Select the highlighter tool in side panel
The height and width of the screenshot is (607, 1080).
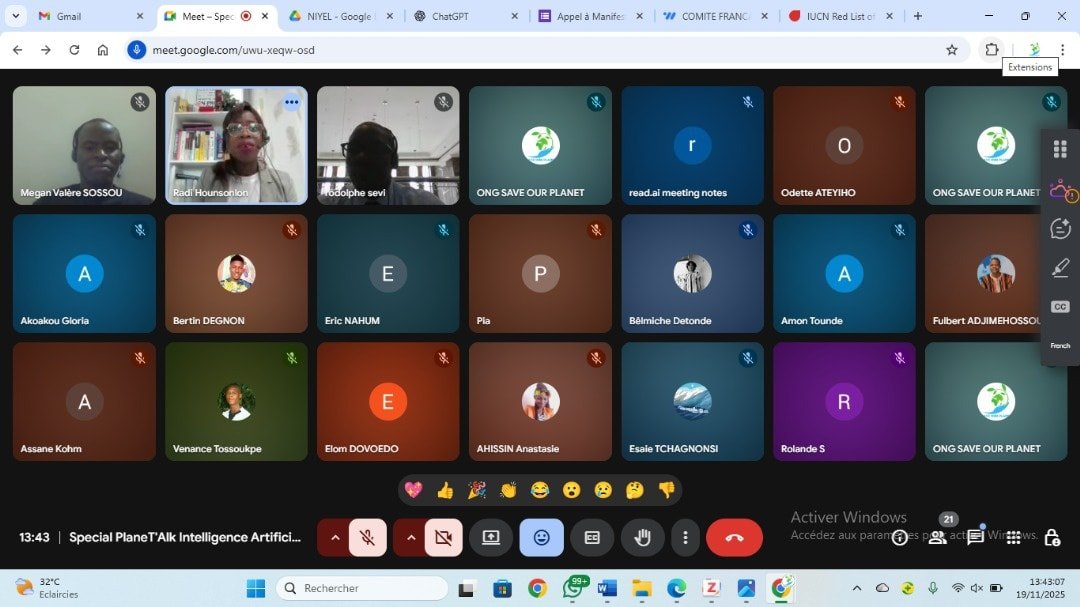[1060, 268]
